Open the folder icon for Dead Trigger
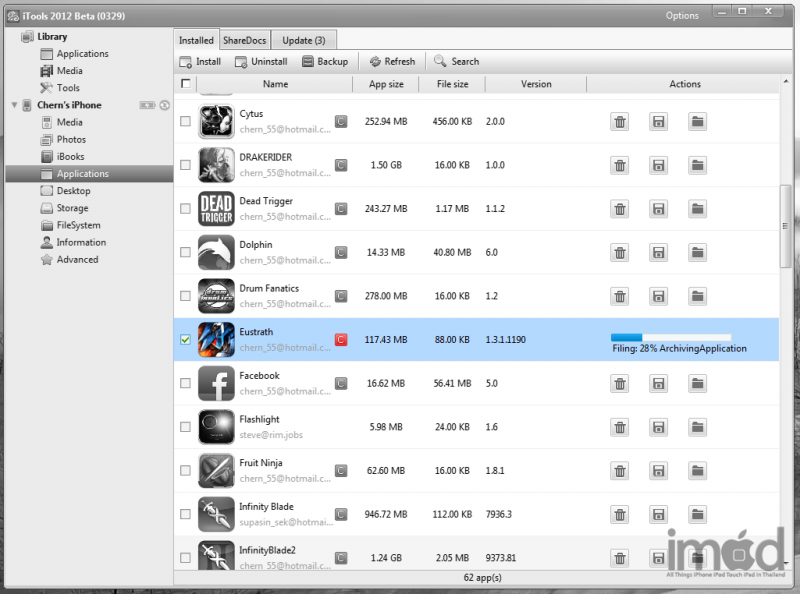Screen dimensions: 800x594 click(x=697, y=209)
